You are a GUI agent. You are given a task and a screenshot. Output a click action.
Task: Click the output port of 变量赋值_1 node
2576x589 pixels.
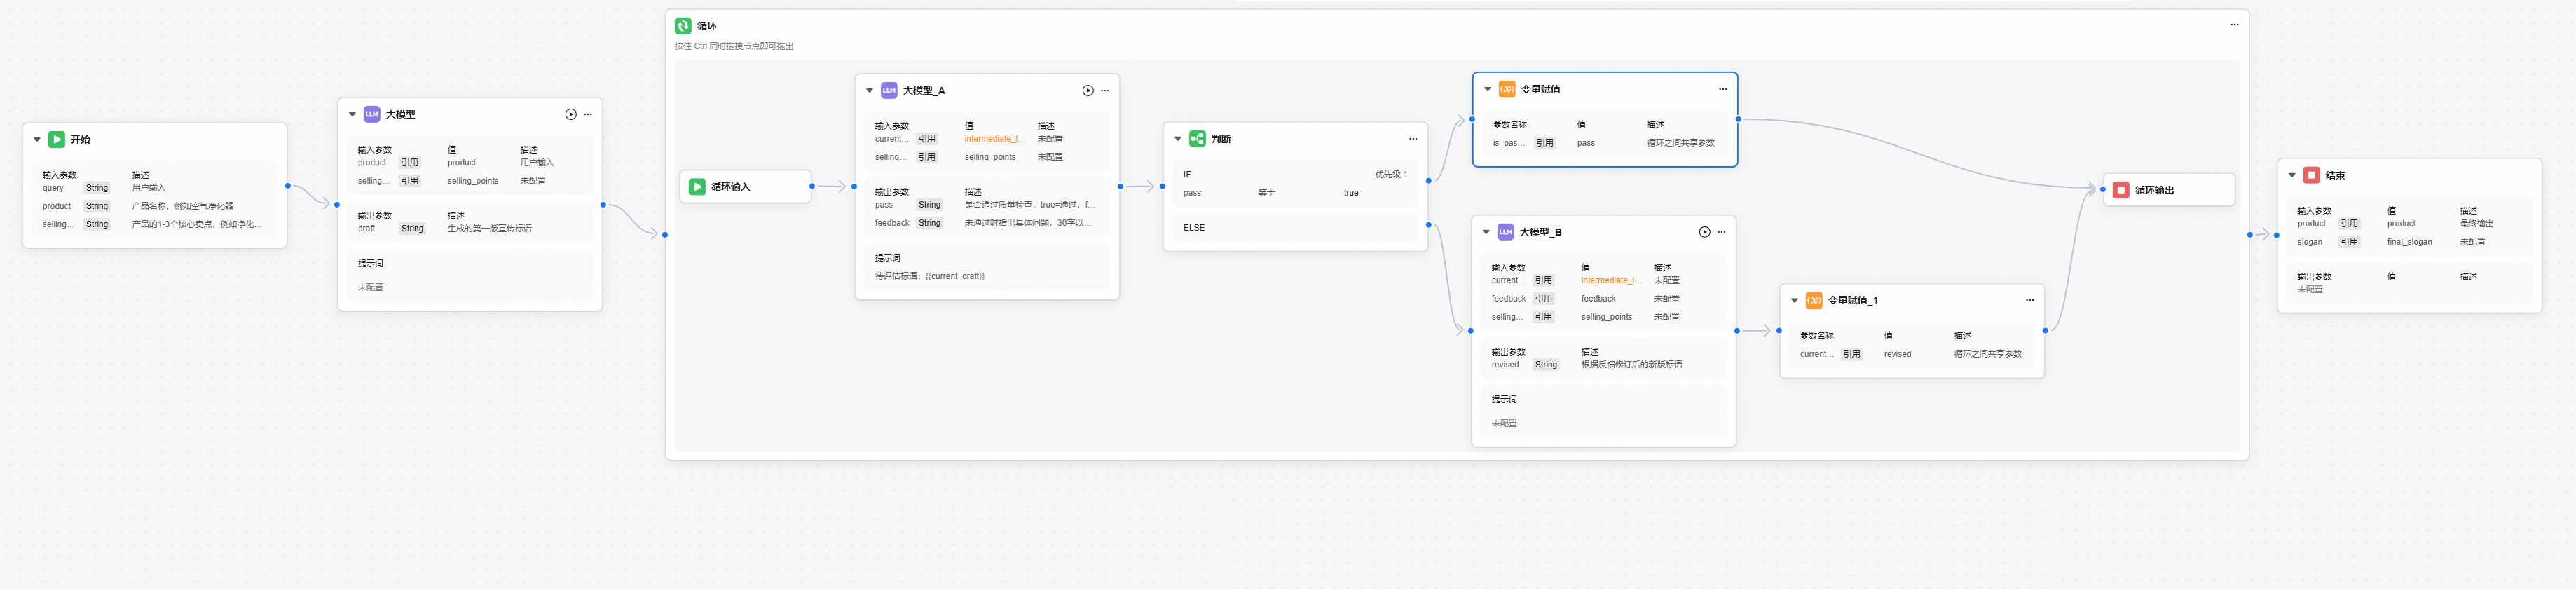(2045, 330)
